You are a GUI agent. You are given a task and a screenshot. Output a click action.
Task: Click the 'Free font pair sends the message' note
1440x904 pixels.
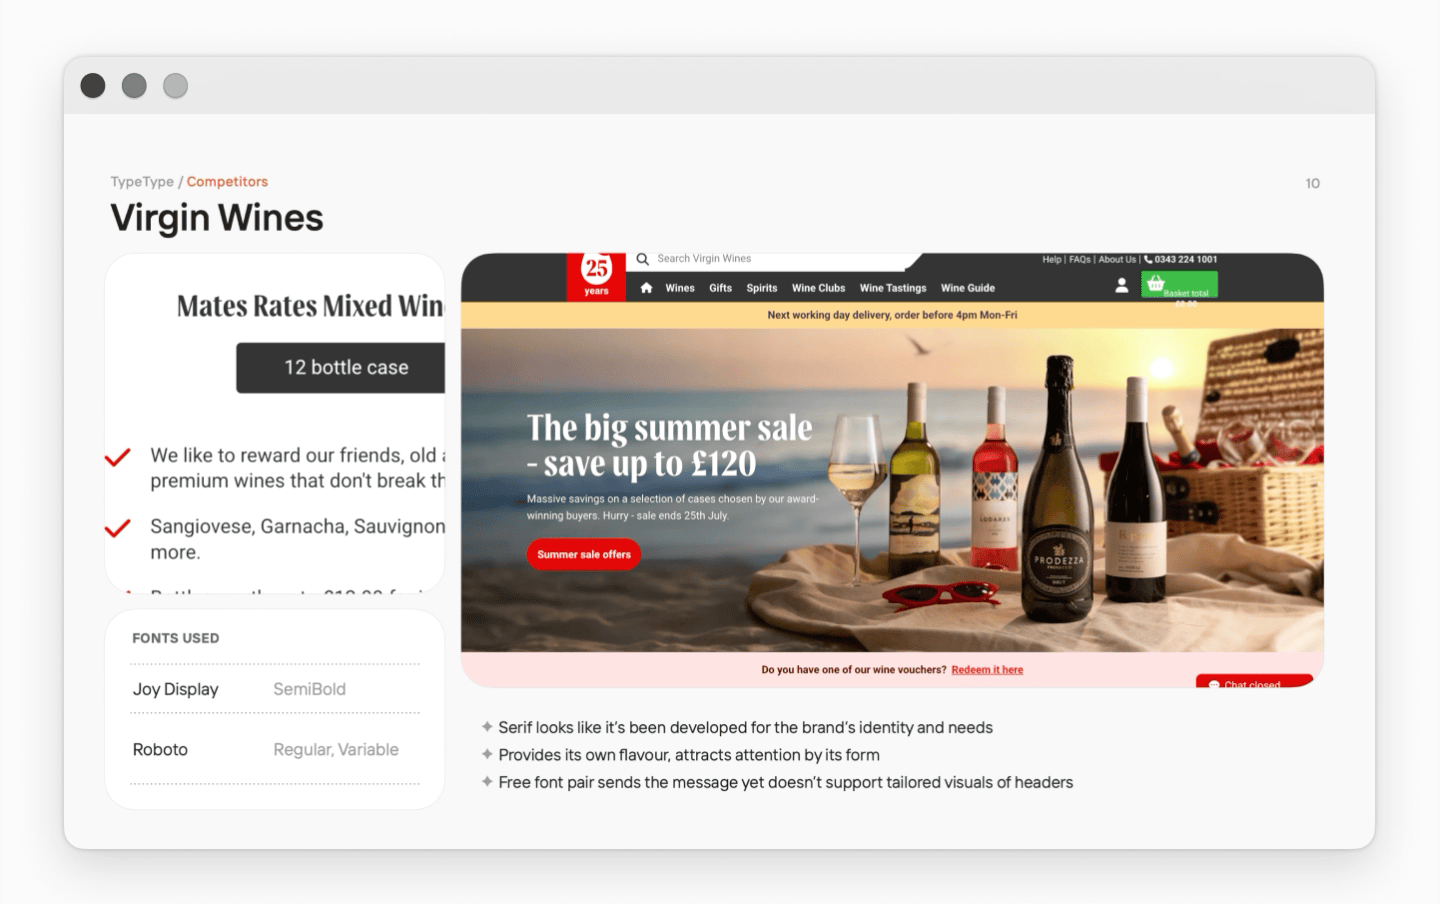click(785, 782)
